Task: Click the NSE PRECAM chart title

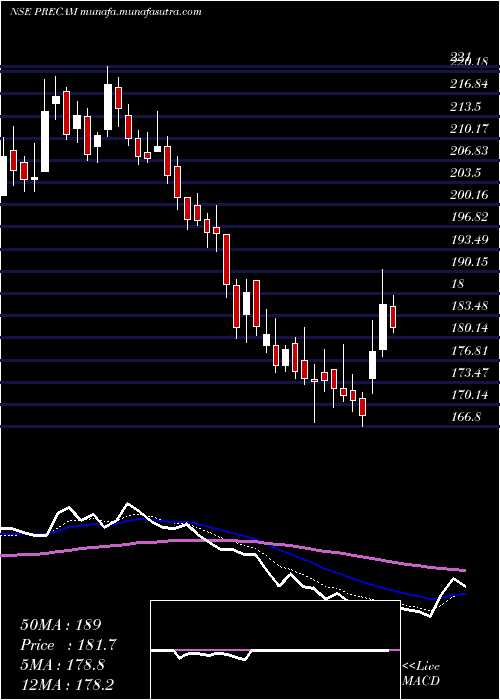Action: pyautogui.click(x=44, y=12)
